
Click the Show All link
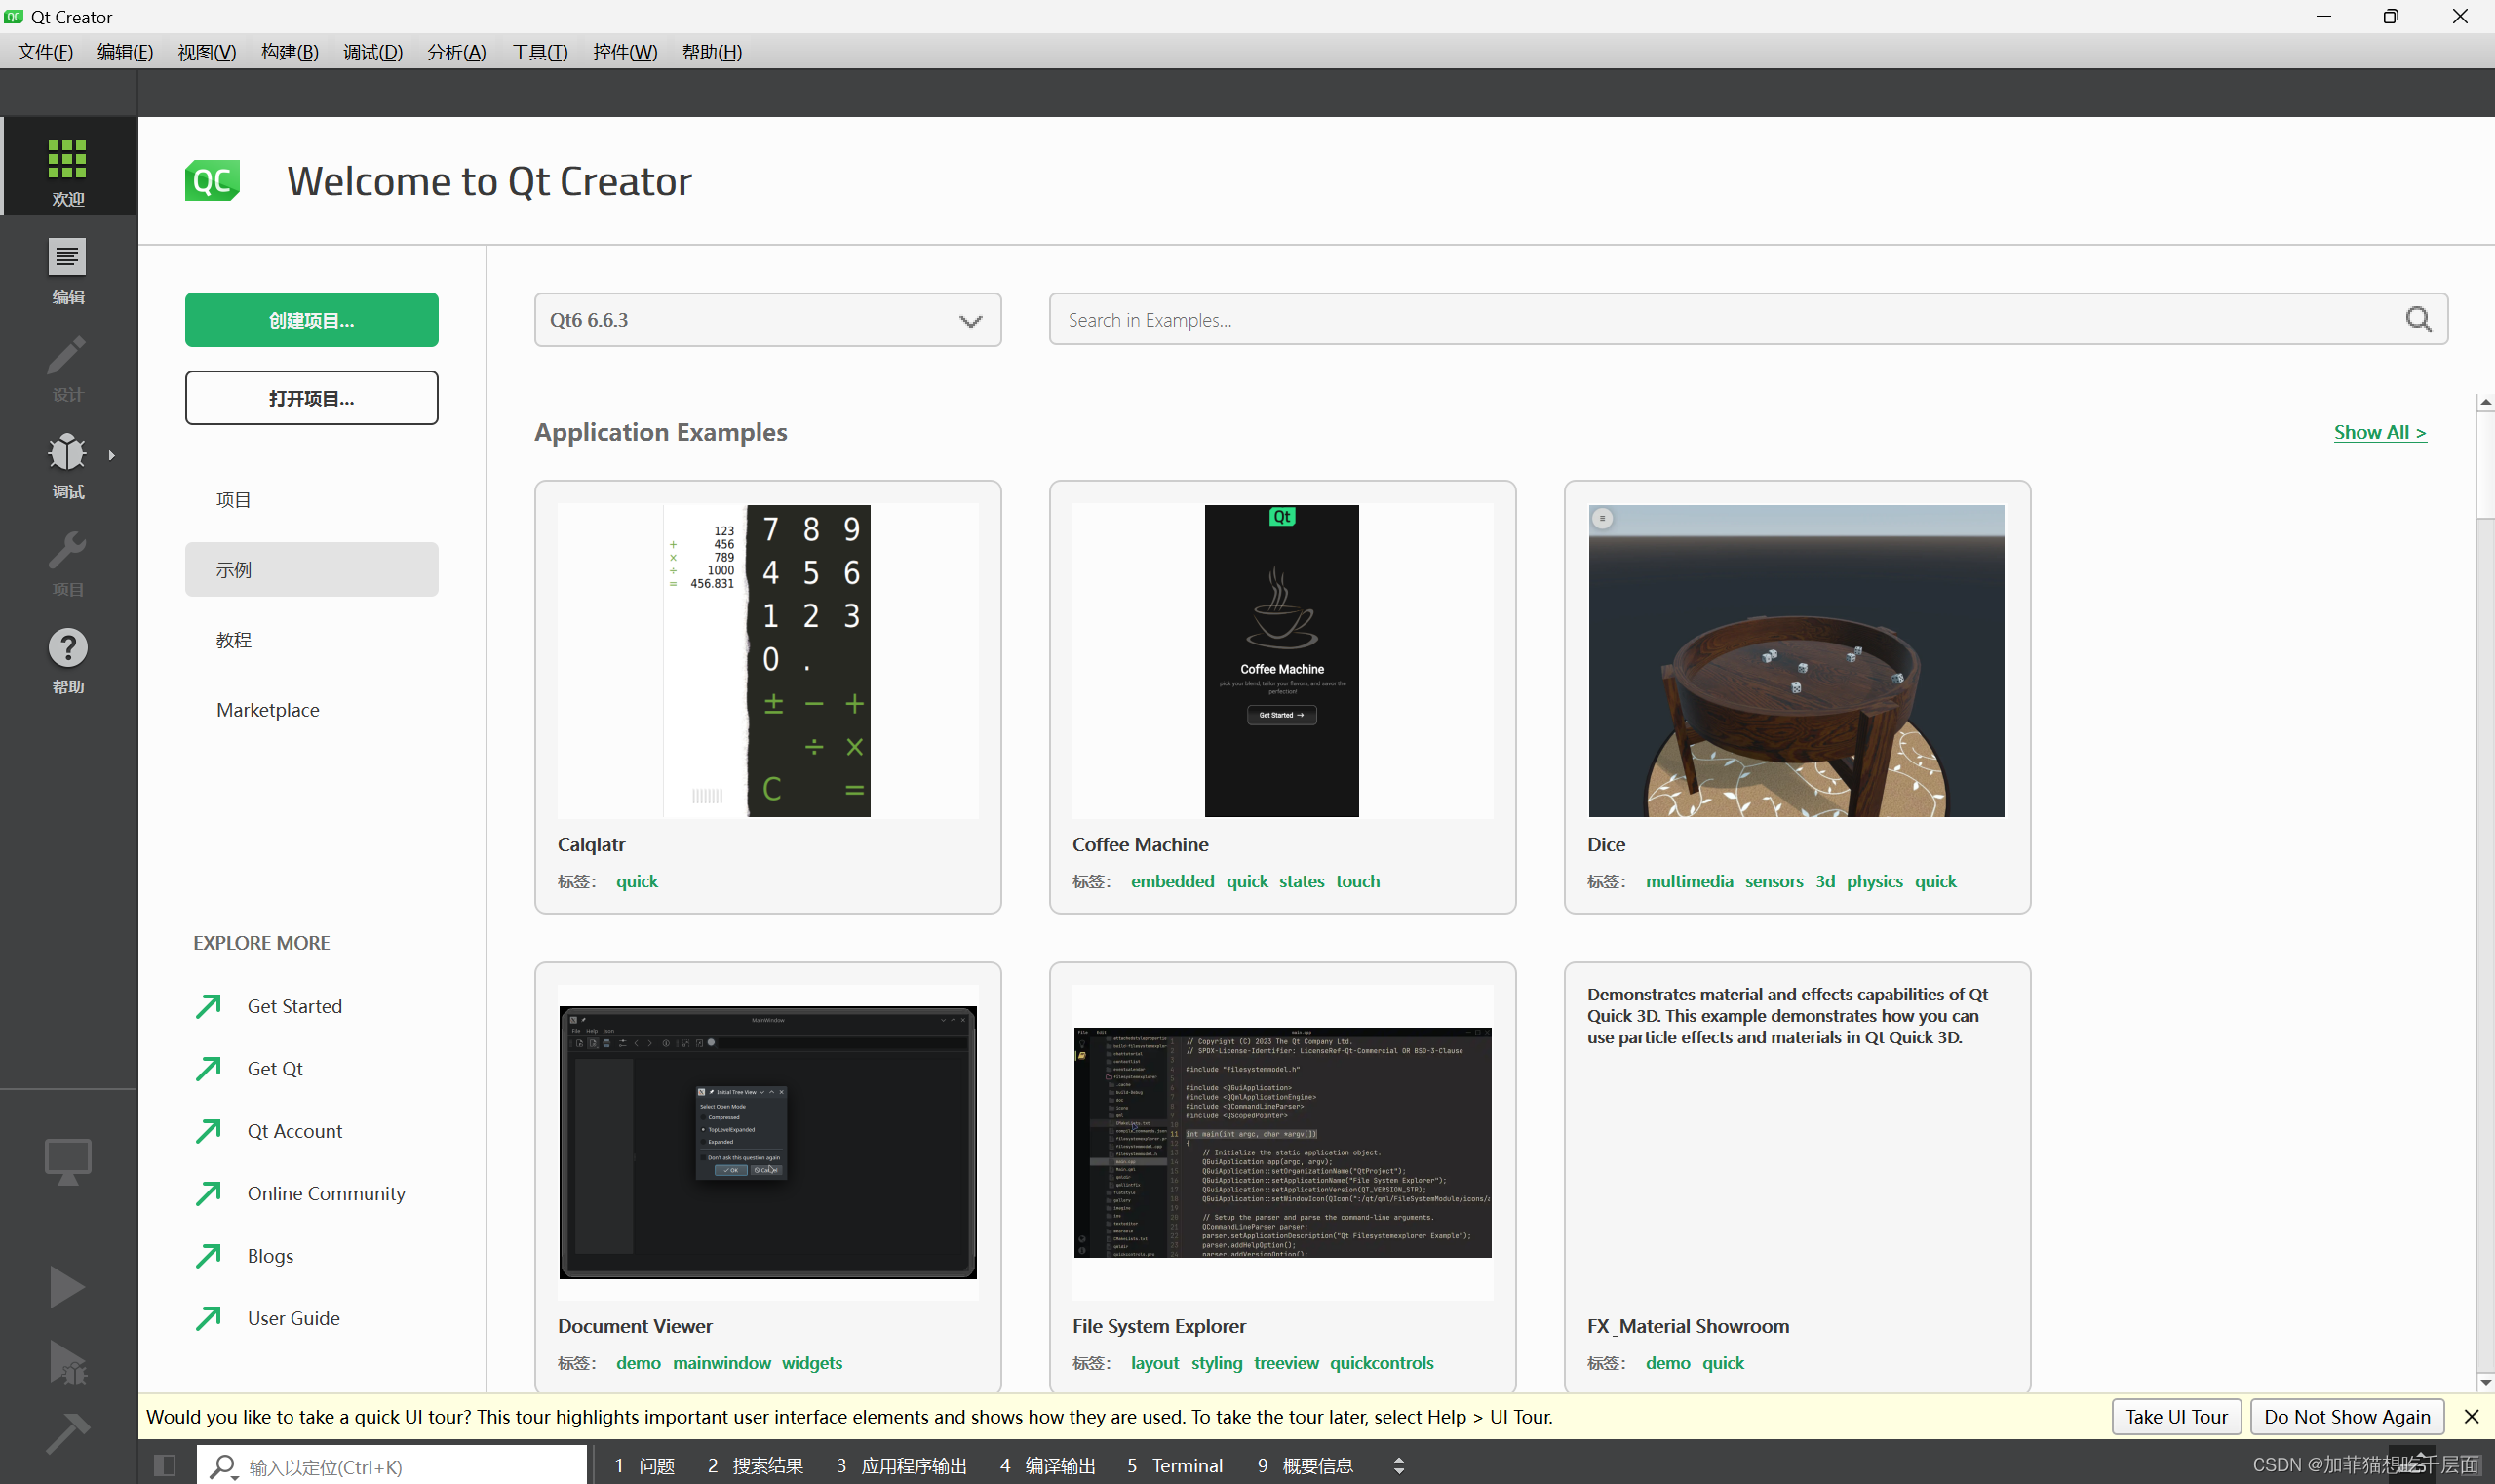2380,432
